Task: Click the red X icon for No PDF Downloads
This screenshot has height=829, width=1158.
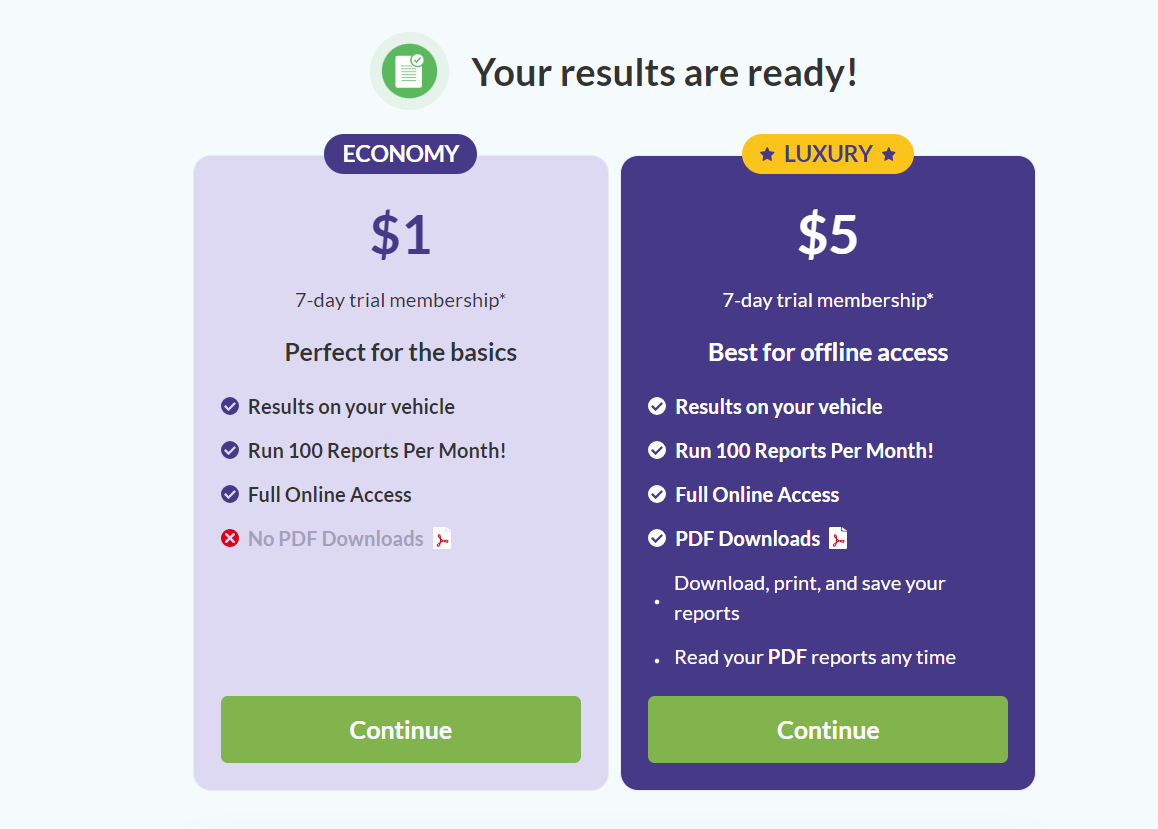Action: (x=230, y=538)
